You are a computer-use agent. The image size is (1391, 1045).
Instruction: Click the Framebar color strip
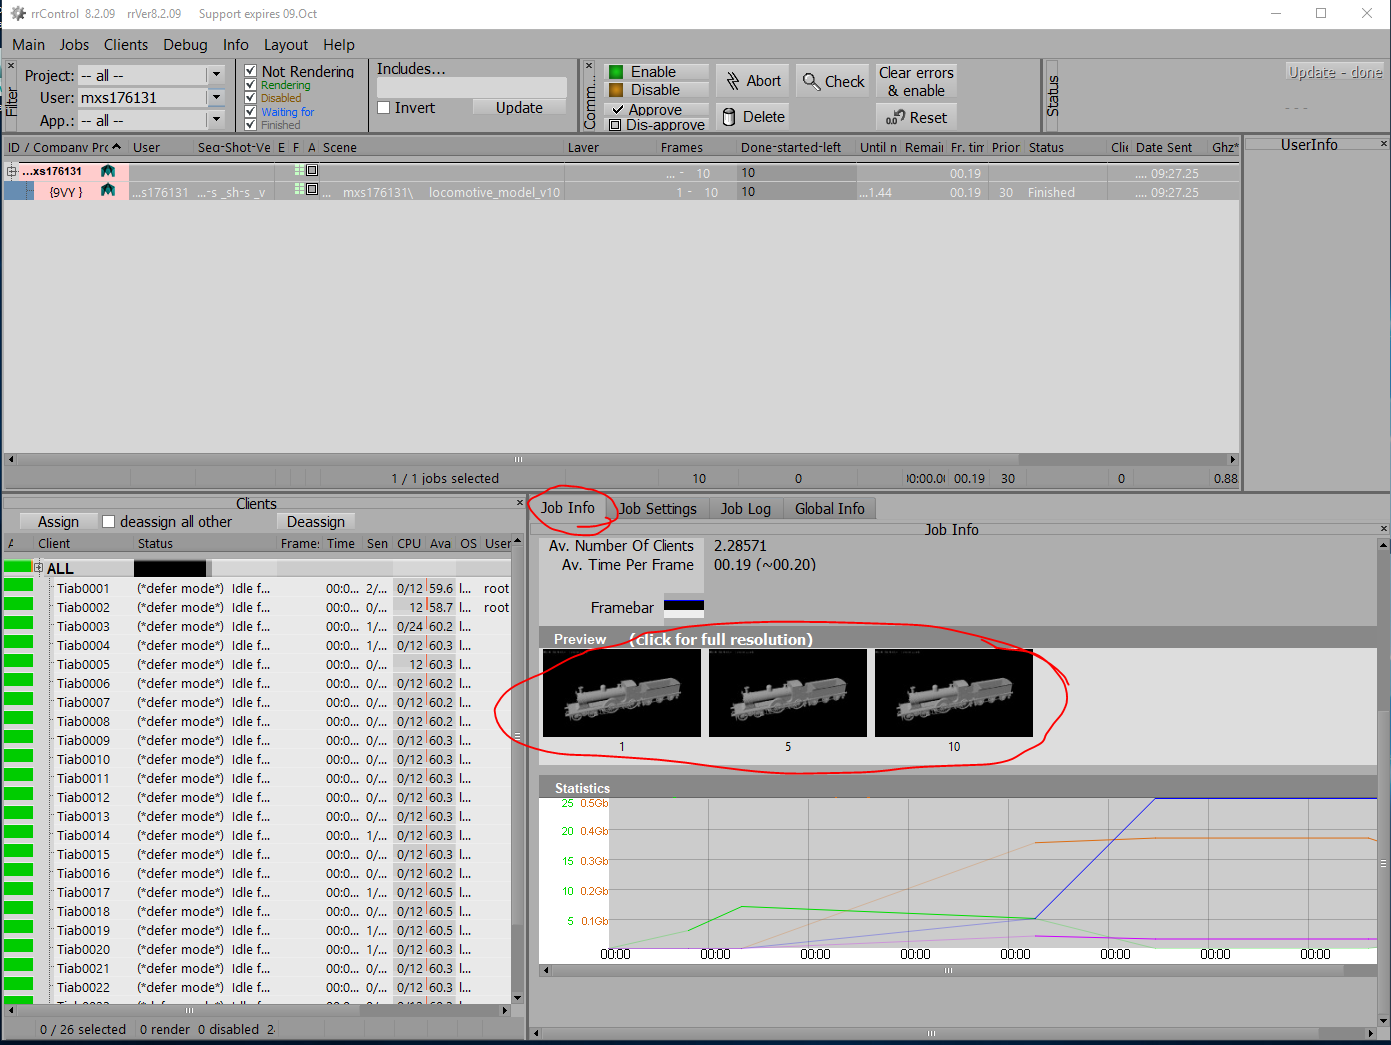684,607
